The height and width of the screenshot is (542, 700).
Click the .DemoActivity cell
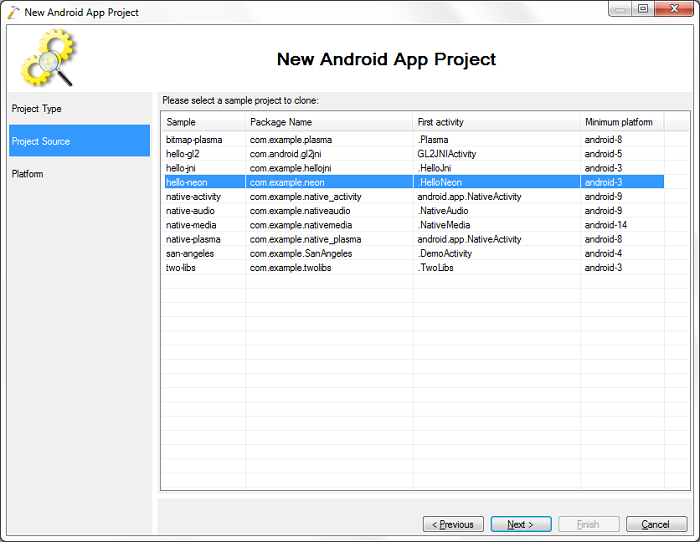pos(445,254)
